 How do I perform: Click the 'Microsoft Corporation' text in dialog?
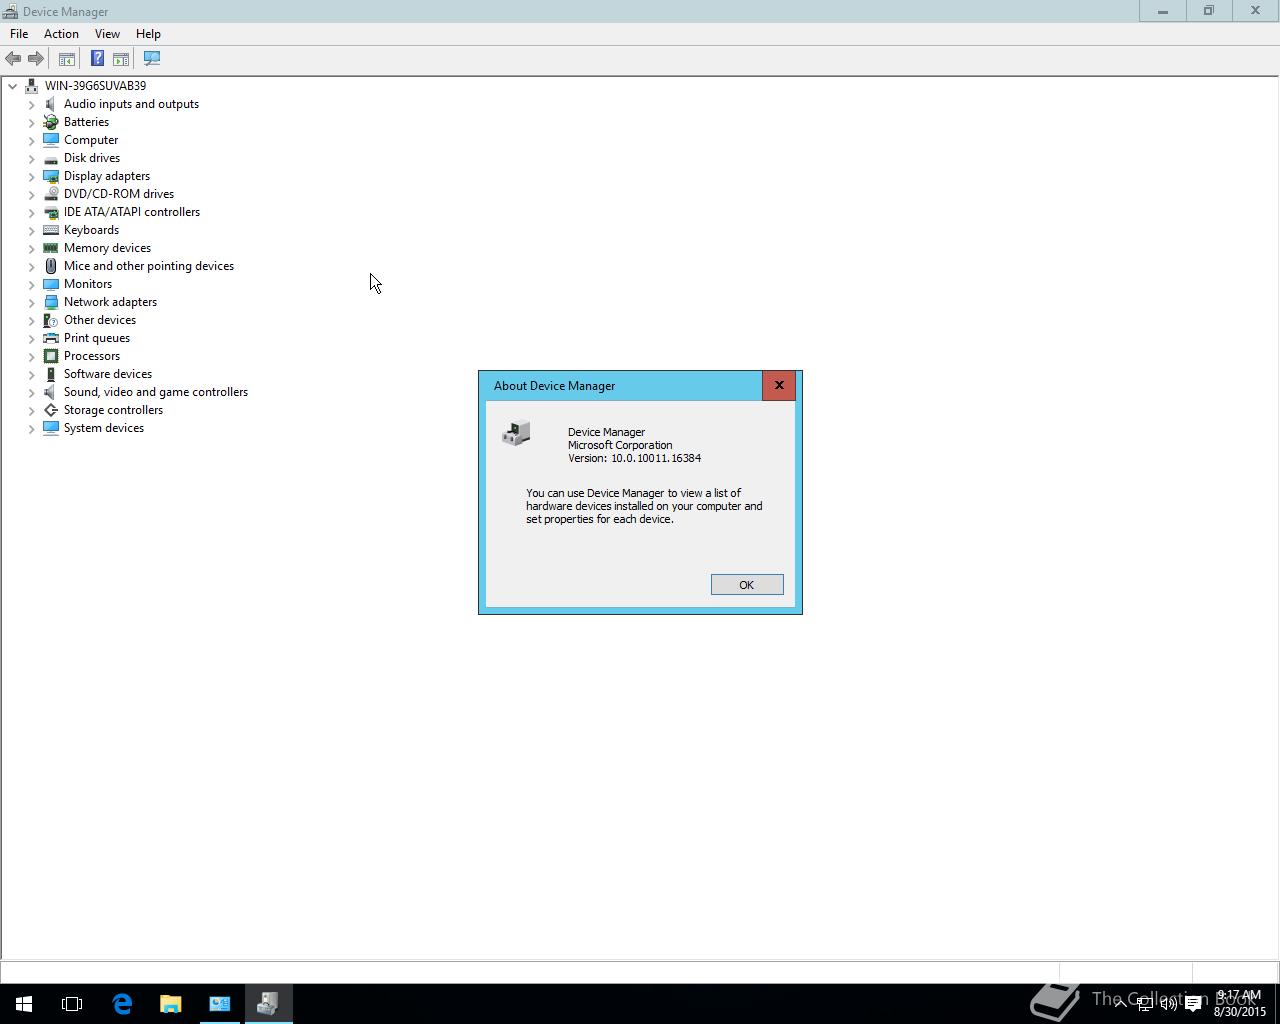(x=620, y=445)
